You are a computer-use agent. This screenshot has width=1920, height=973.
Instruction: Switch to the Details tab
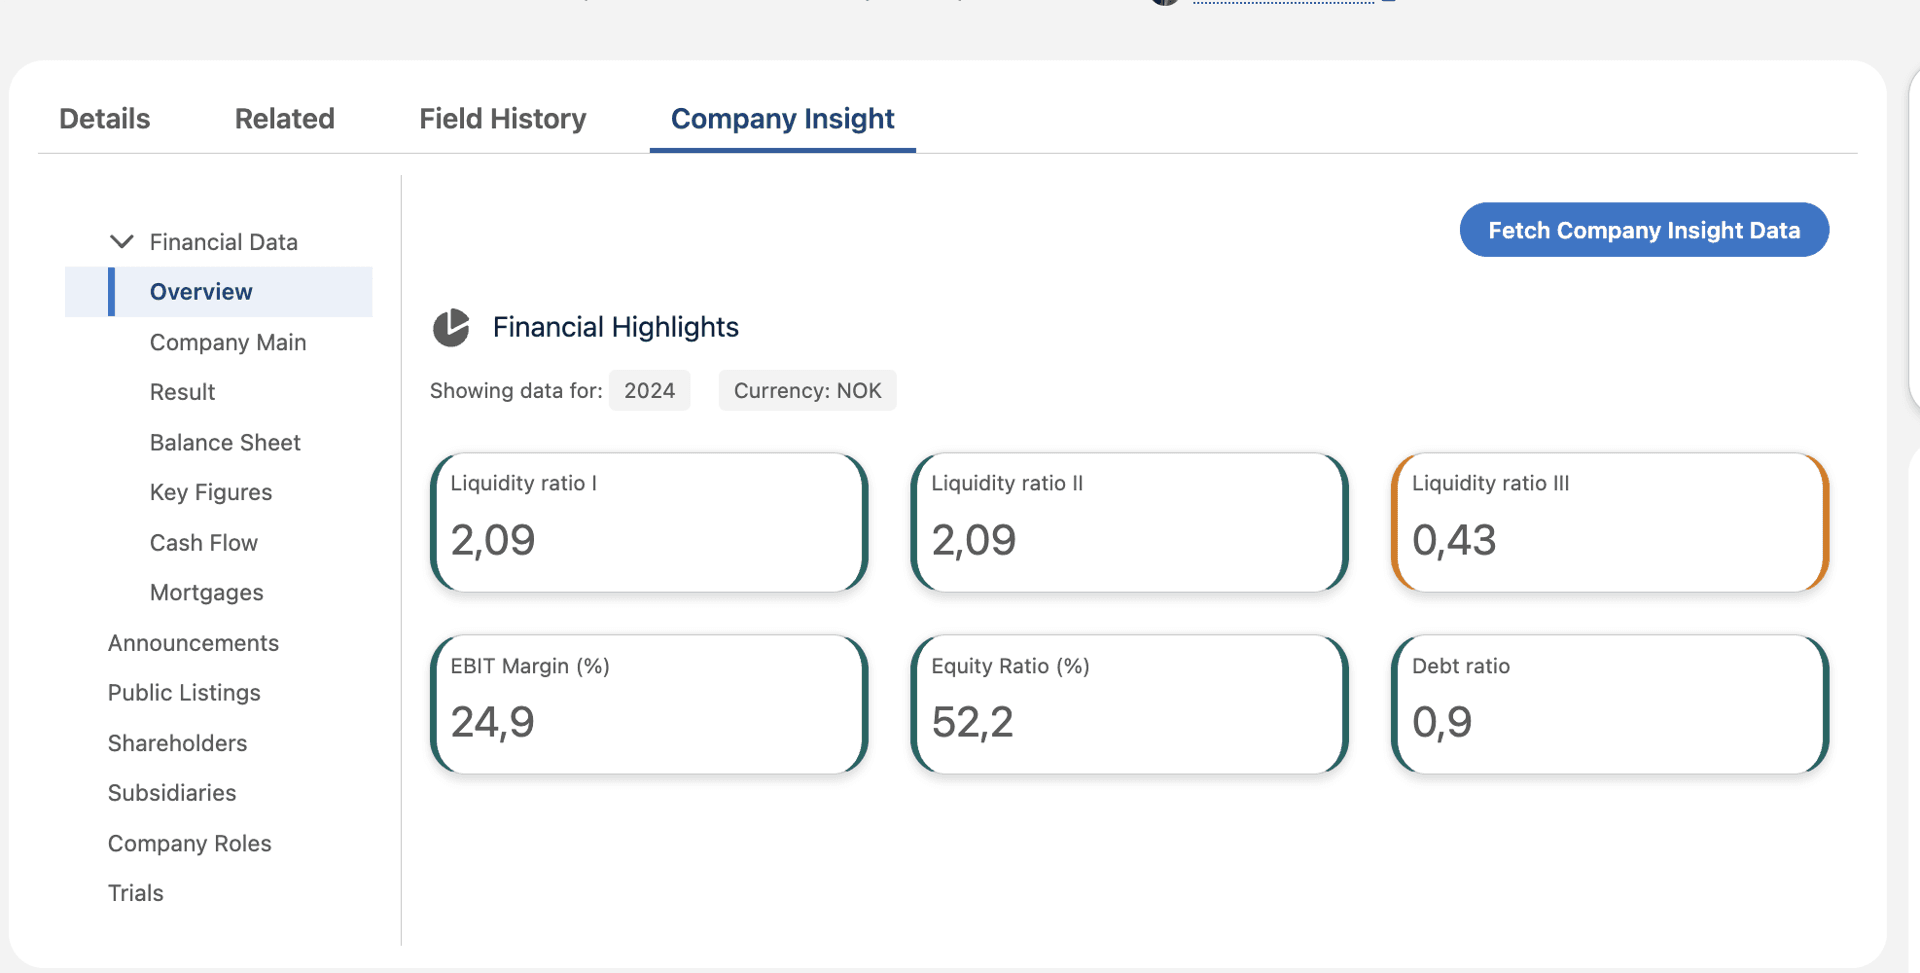point(104,118)
